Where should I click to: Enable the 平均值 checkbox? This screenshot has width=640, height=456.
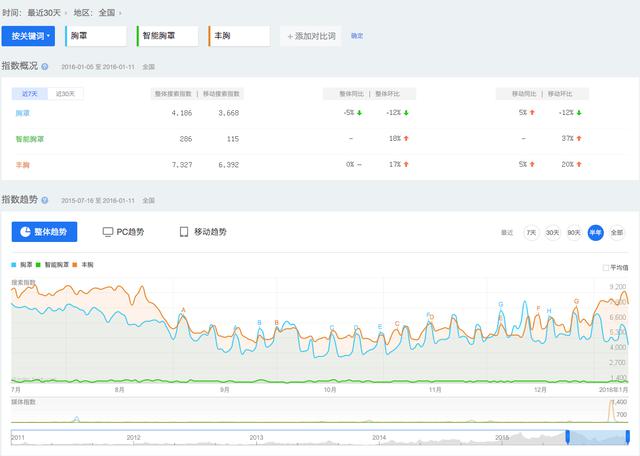coord(606,268)
